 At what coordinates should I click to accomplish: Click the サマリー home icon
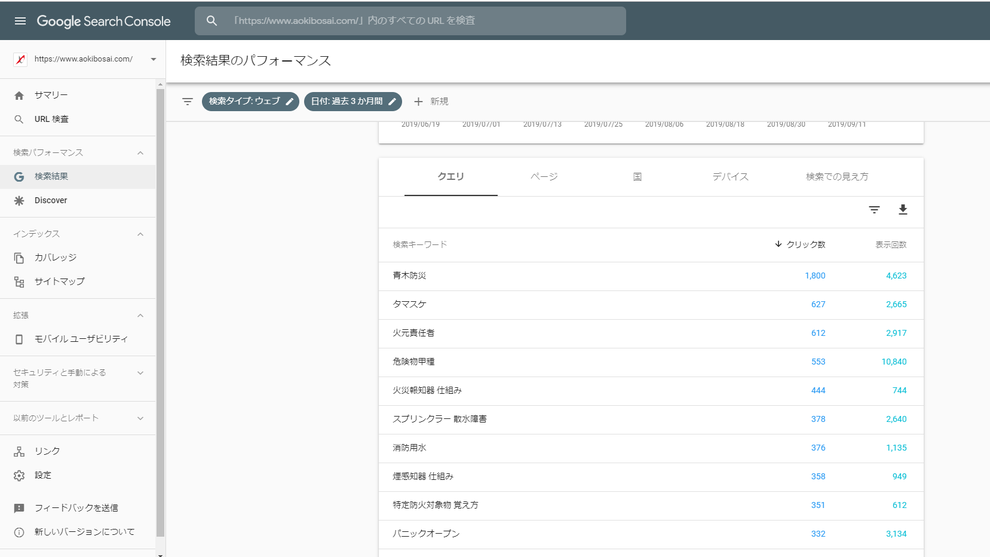[19, 95]
